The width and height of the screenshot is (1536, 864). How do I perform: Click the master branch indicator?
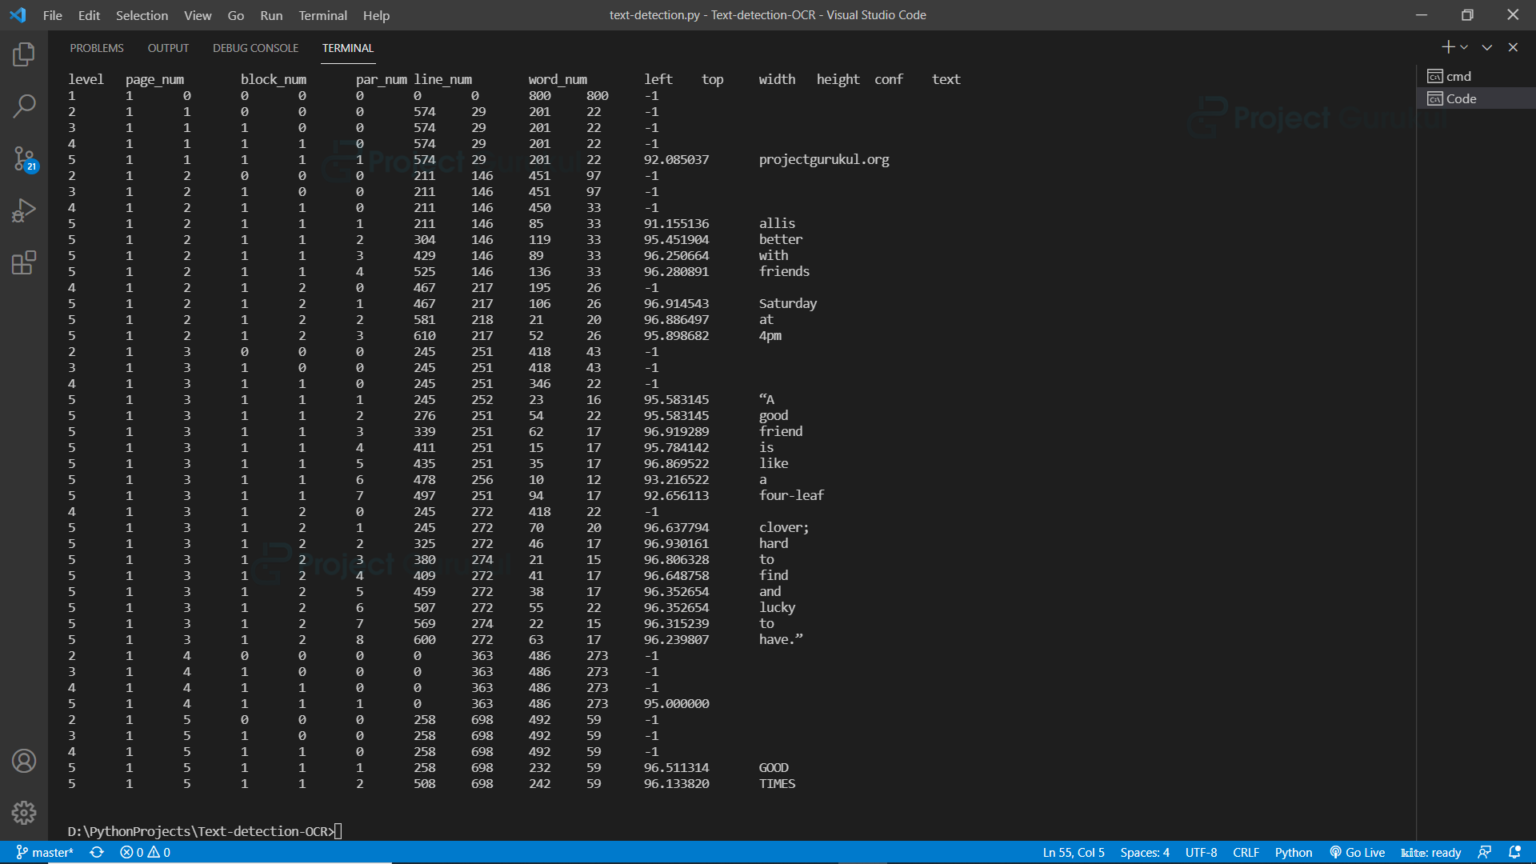coord(45,852)
